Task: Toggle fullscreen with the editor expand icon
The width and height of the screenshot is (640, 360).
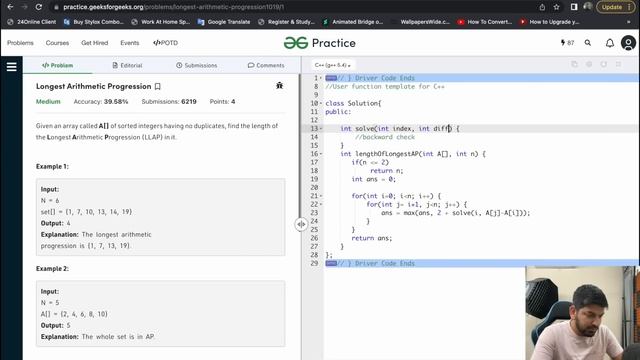Action: (618, 64)
